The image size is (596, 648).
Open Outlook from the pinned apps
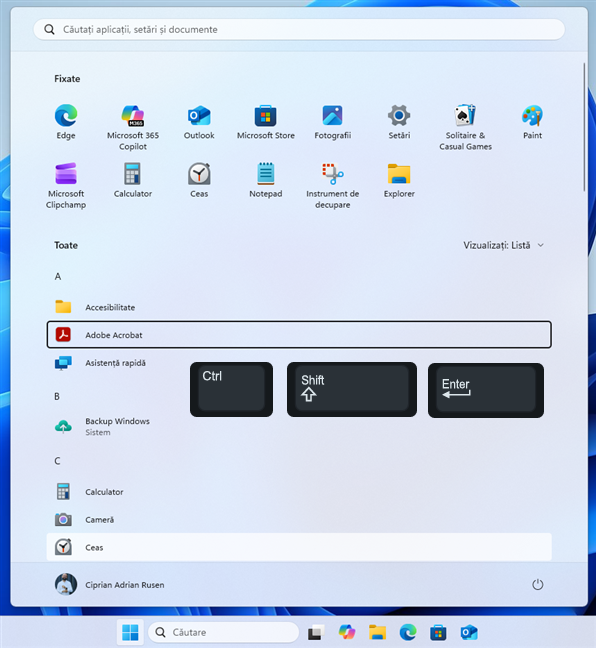point(199,122)
